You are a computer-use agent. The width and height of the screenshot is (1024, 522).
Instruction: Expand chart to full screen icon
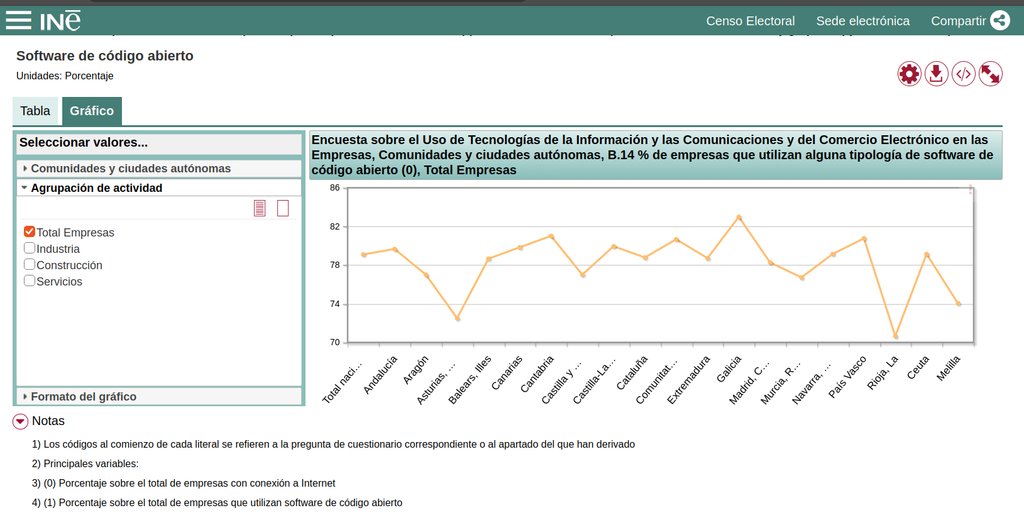point(991,74)
